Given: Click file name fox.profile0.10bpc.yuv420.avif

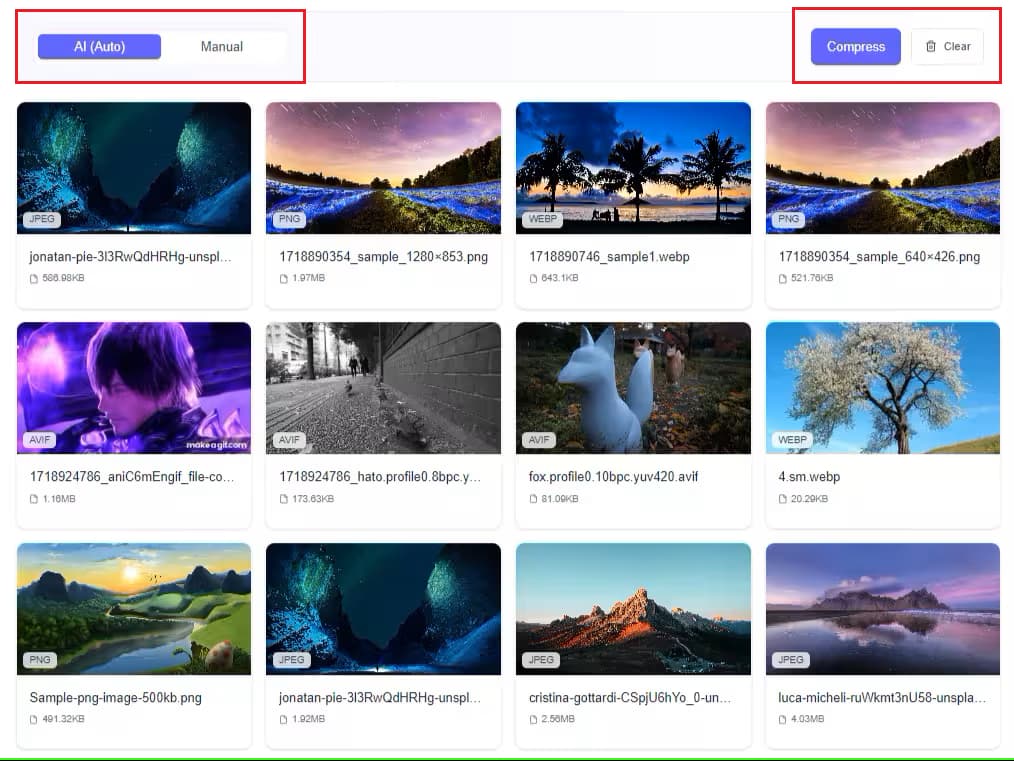Looking at the screenshot, I should tap(614, 477).
